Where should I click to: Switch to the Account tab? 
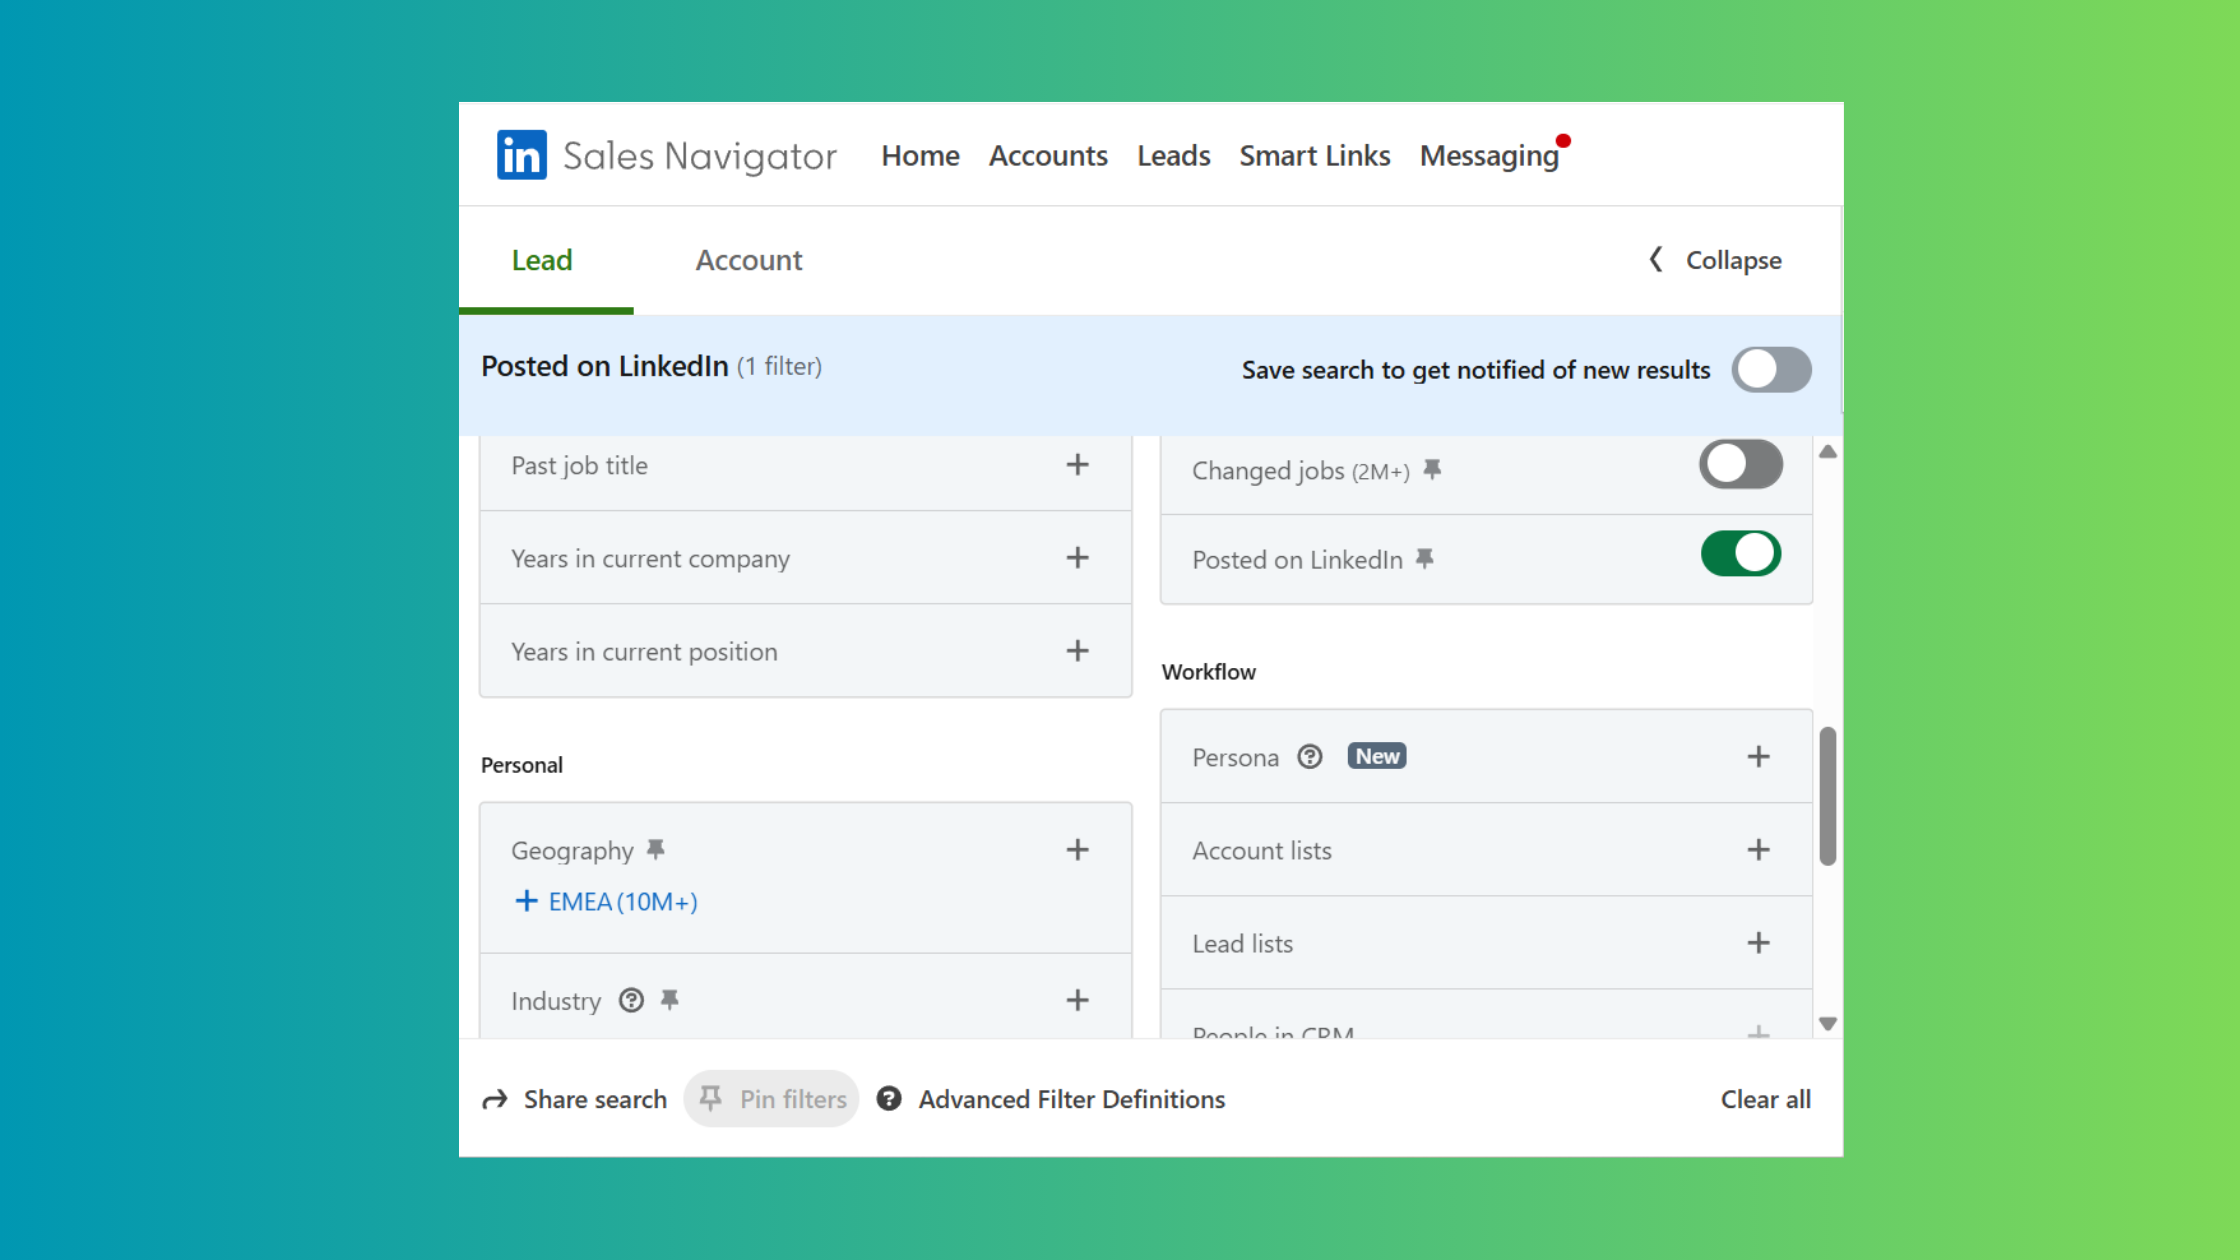click(x=748, y=260)
